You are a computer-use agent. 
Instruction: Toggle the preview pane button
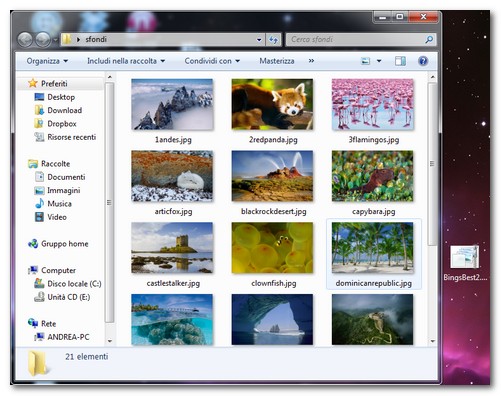[400, 61]
